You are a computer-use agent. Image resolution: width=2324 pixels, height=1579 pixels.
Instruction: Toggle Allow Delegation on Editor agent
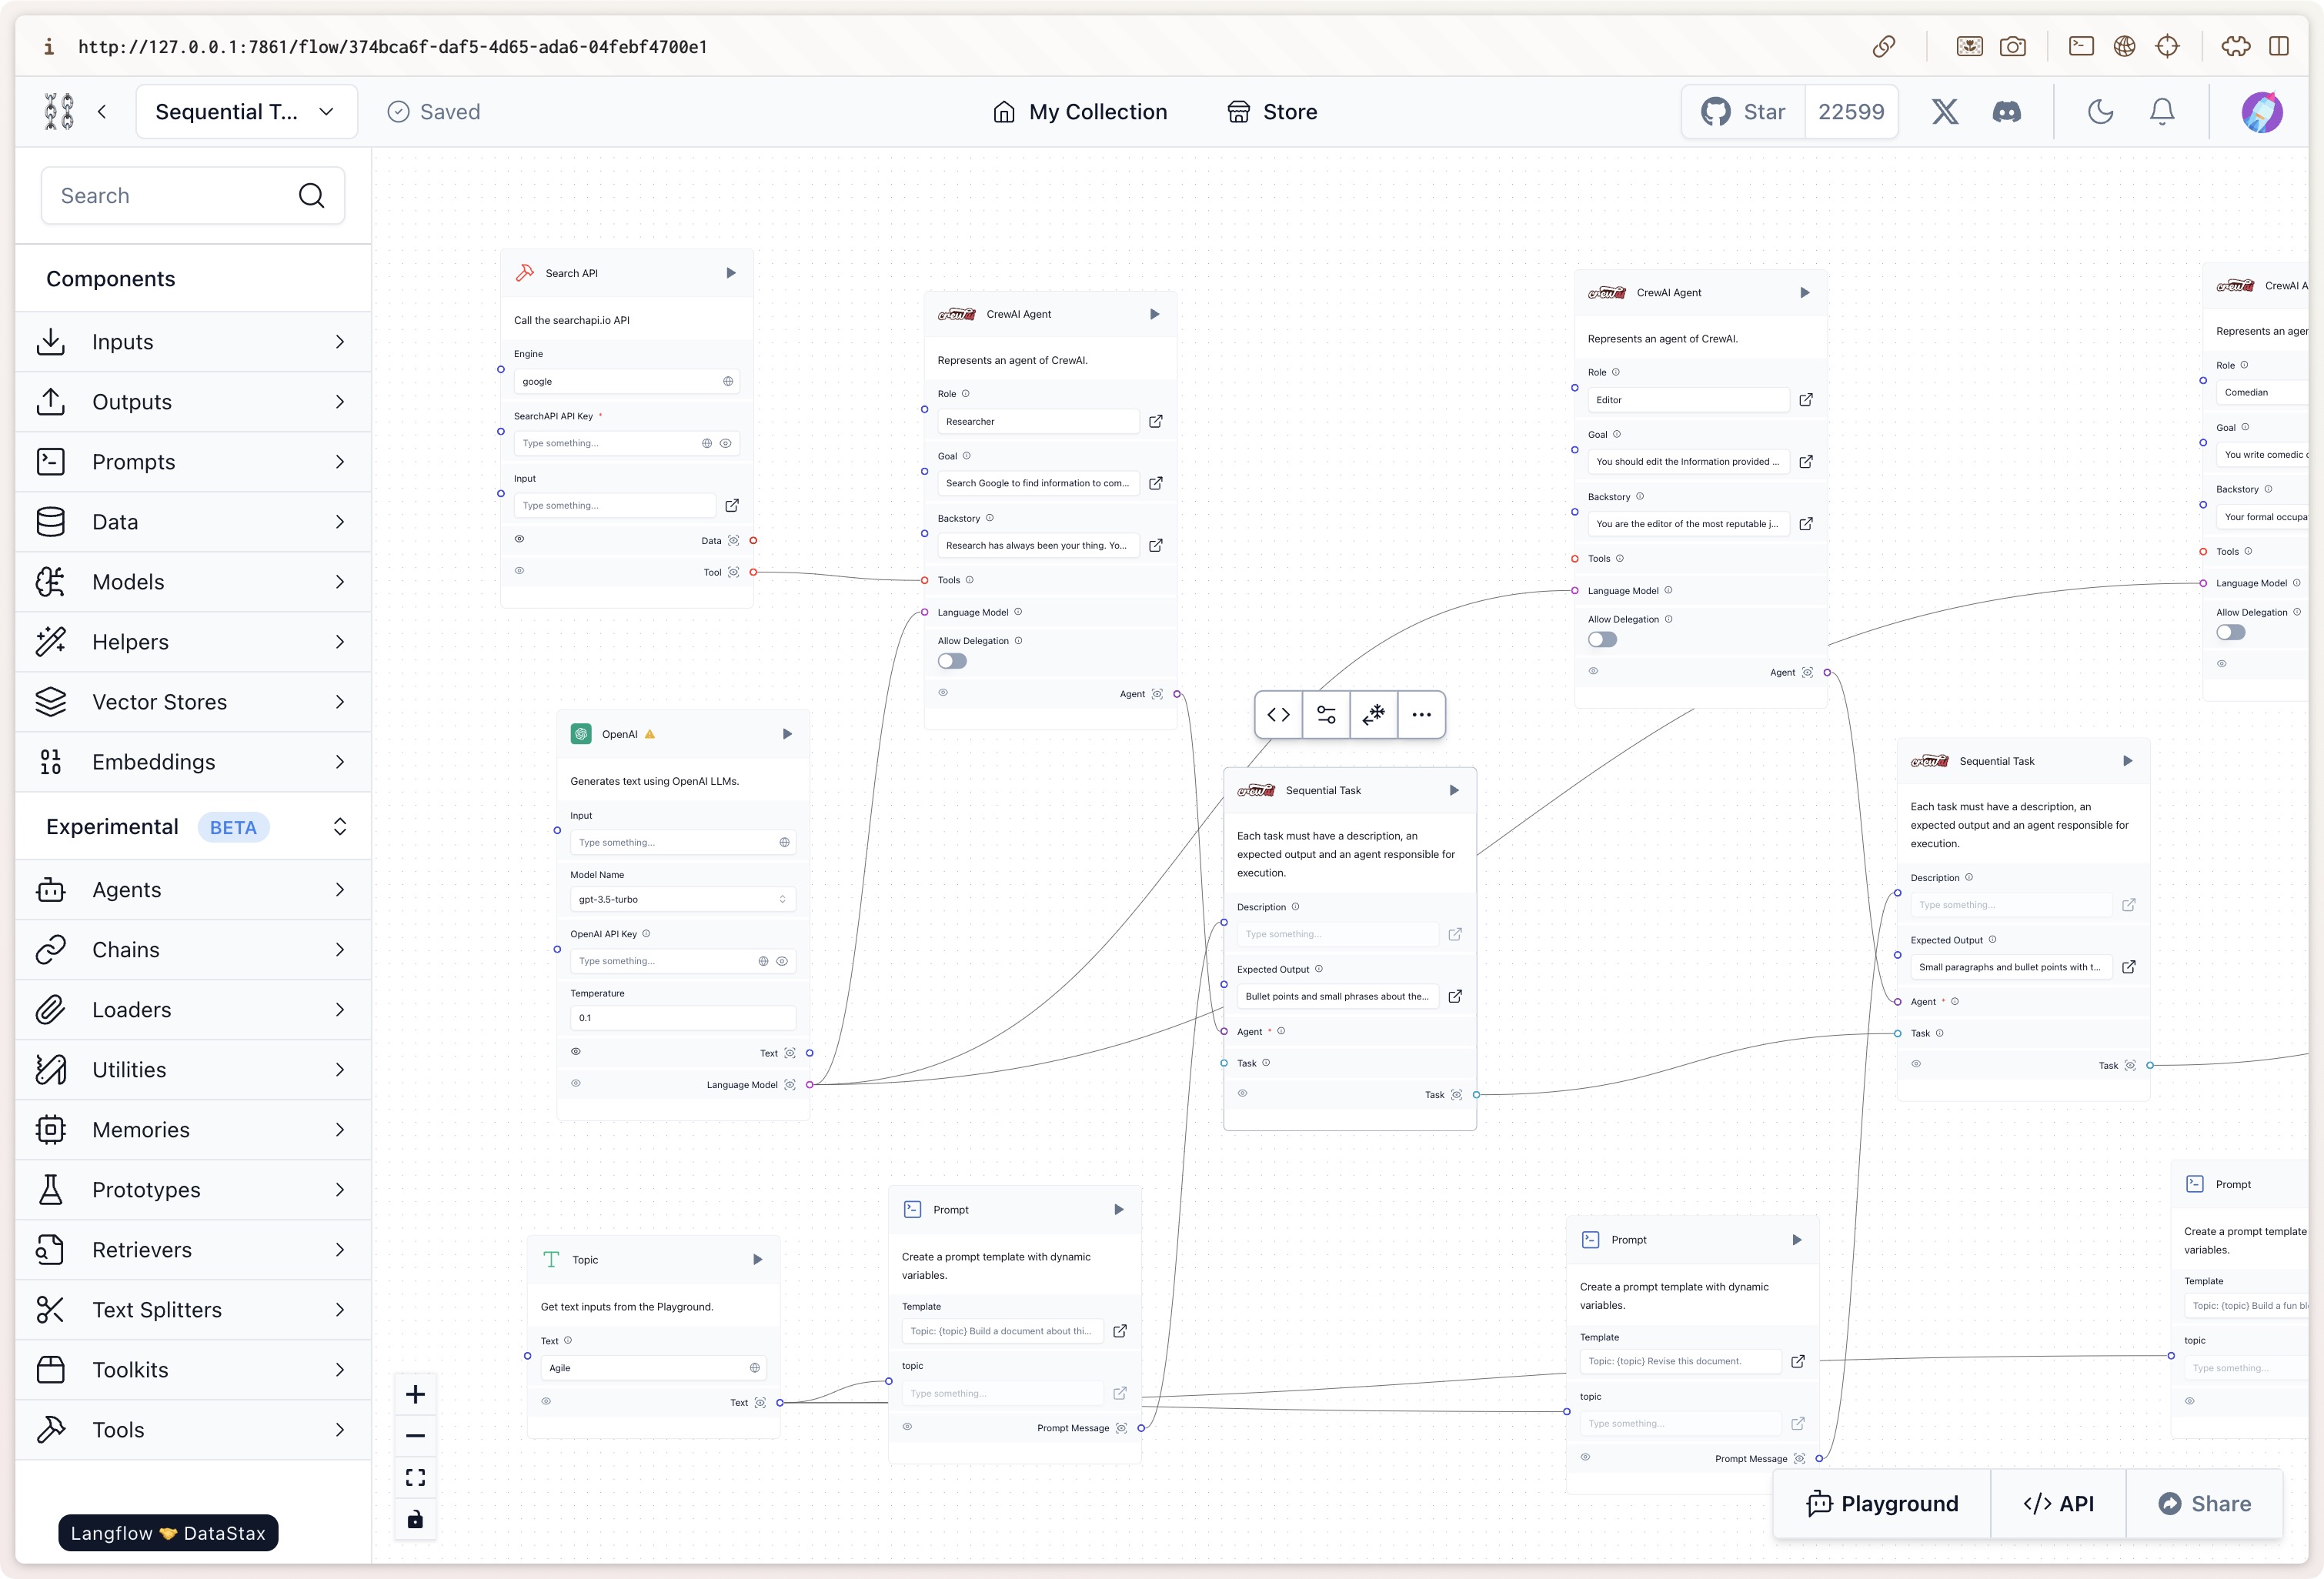click(x=1602, y=639)
